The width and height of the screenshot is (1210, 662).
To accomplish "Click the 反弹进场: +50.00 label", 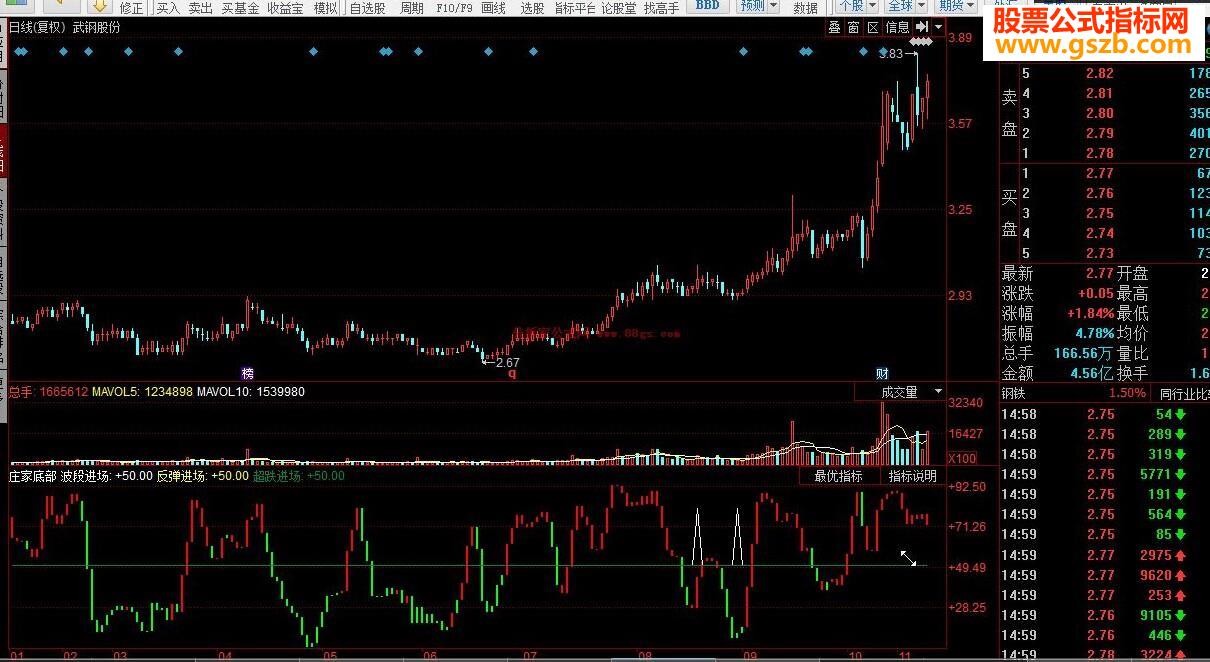I will point(202,476).
